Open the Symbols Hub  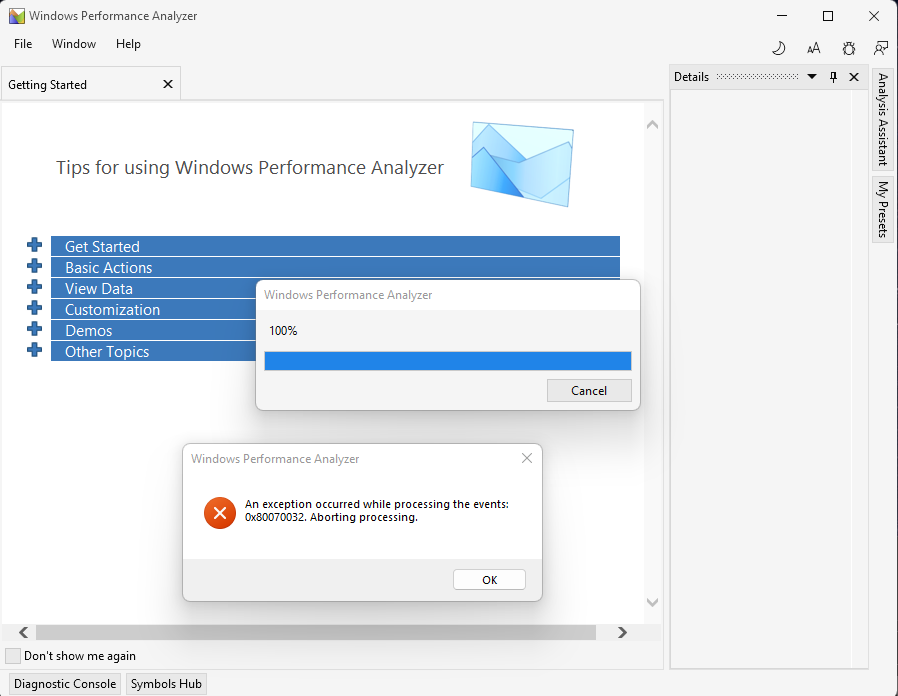(x=166, y=684)
